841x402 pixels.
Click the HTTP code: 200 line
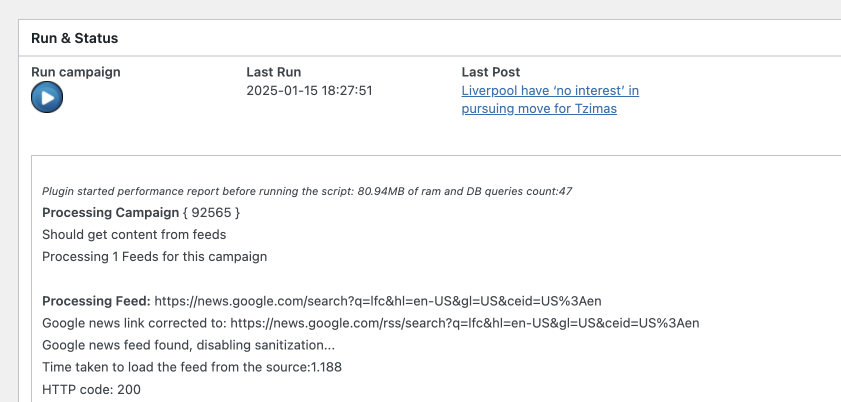click(91, 388)
